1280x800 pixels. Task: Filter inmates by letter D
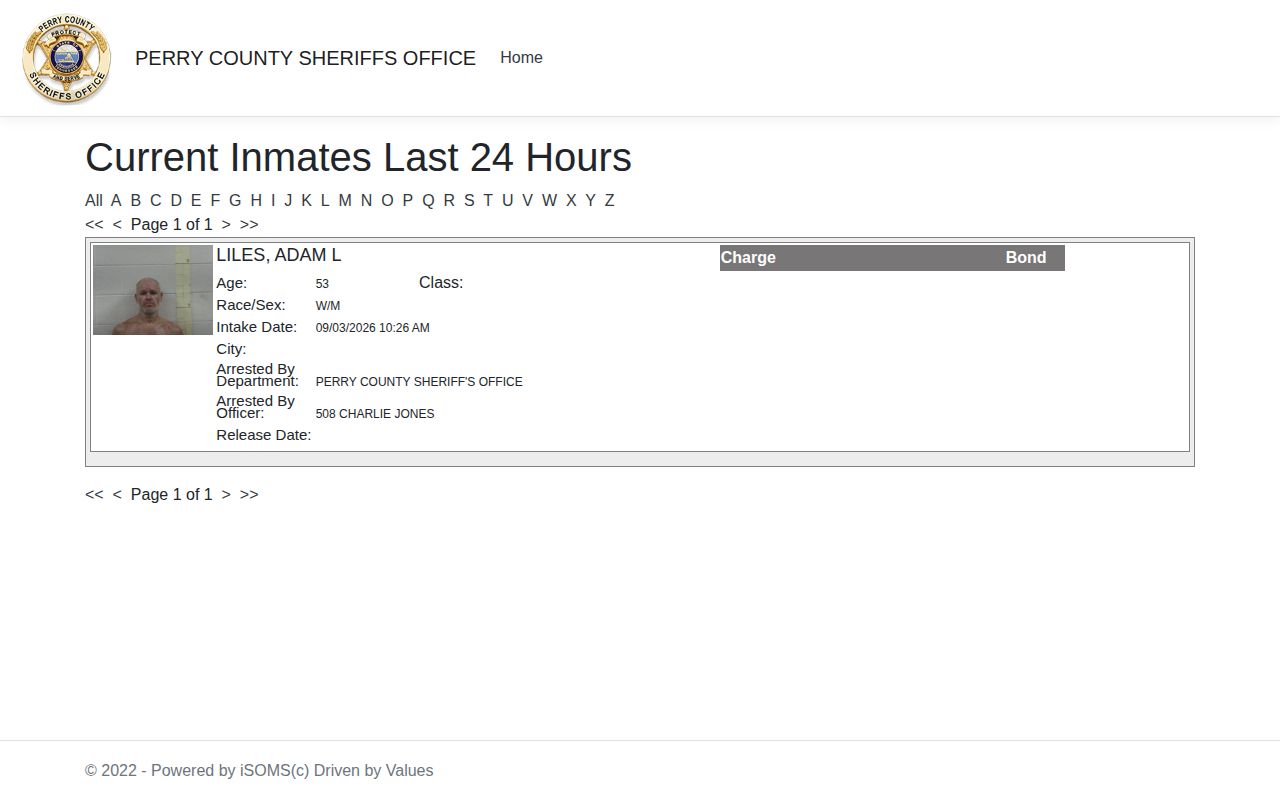point(176,200)
